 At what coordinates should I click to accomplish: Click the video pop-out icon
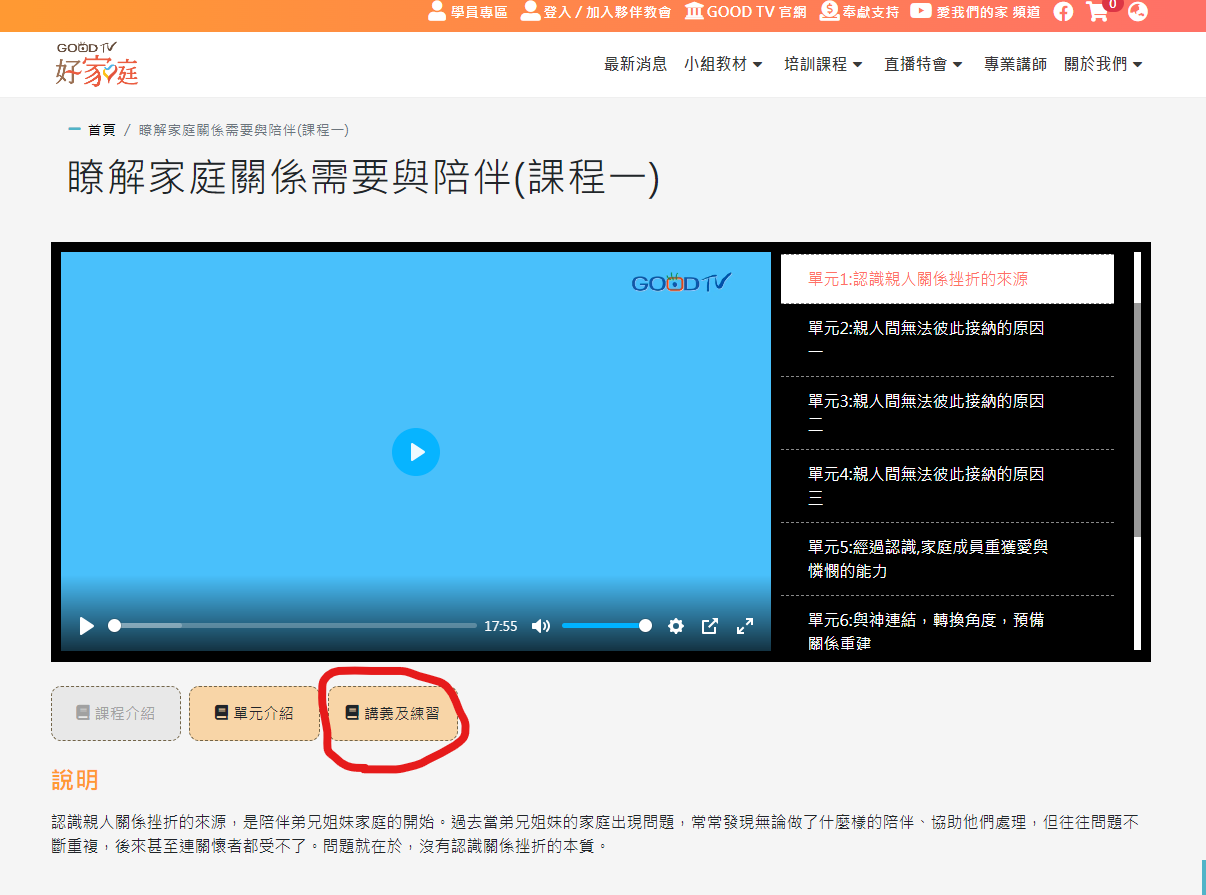[x=710, y=626]
